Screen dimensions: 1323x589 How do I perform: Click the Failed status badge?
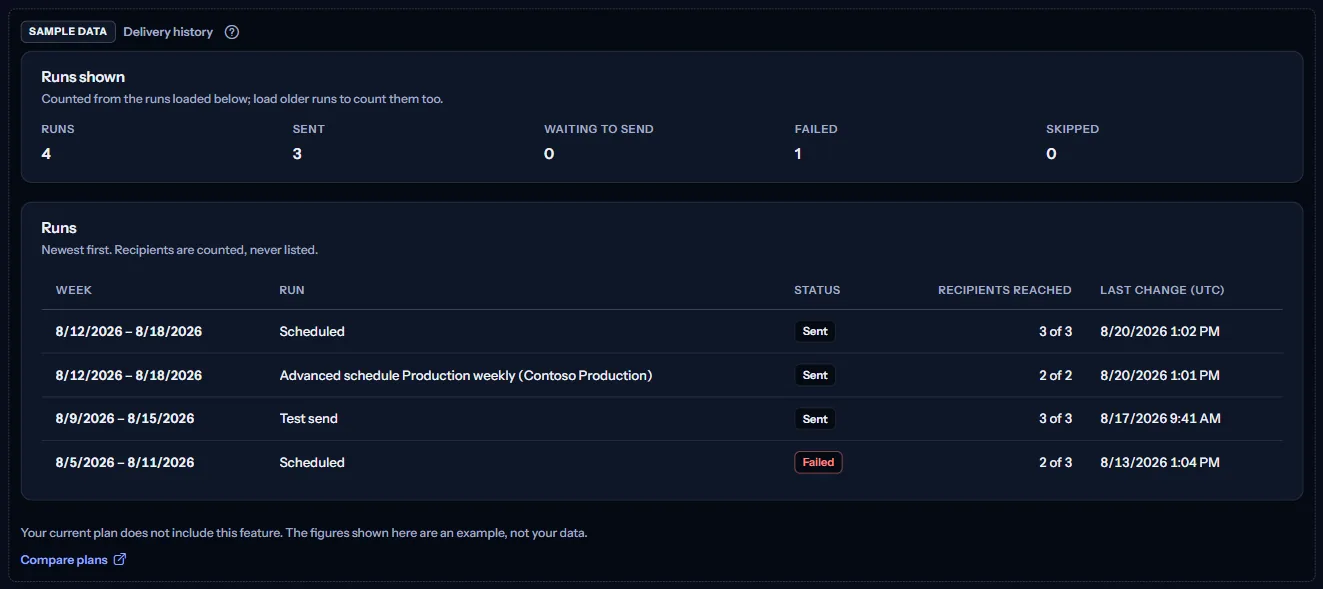tap(818, 463)
